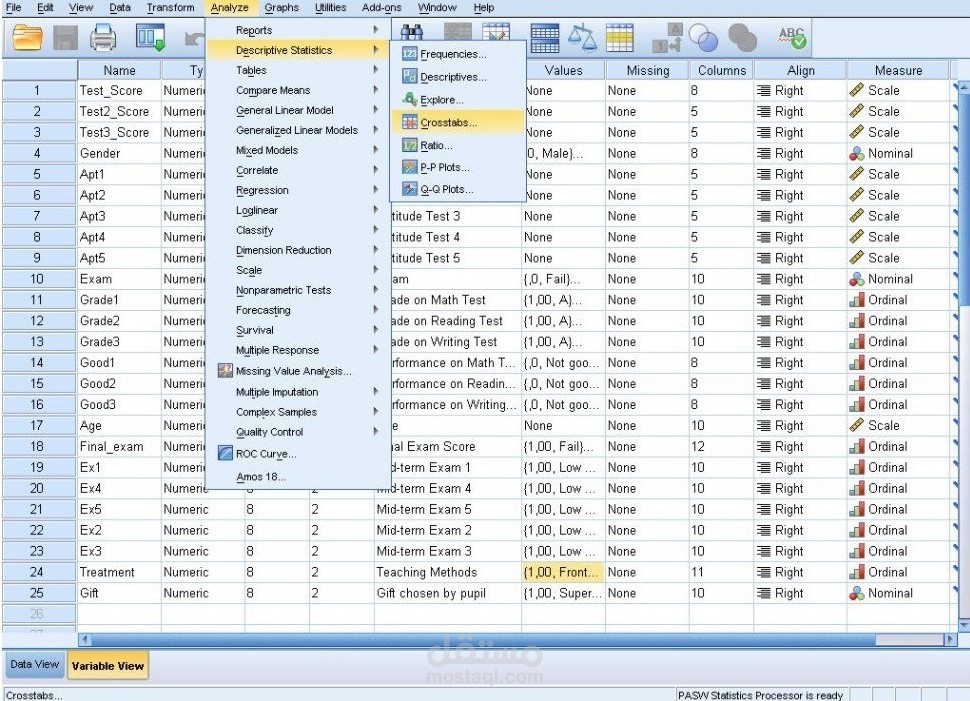The image size is (970, 701).
Task: Expand the Nonparametric Tests submenu
Action: (298, 290)
